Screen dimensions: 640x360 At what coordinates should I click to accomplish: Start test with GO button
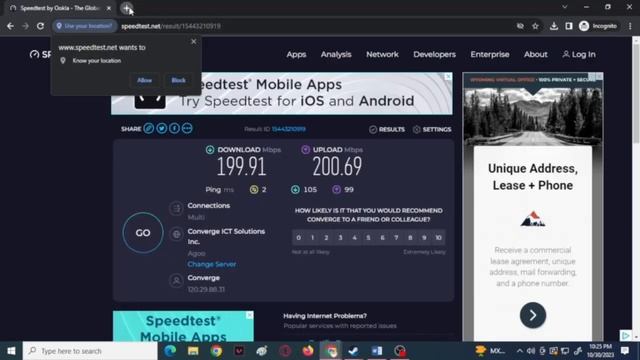143,233
